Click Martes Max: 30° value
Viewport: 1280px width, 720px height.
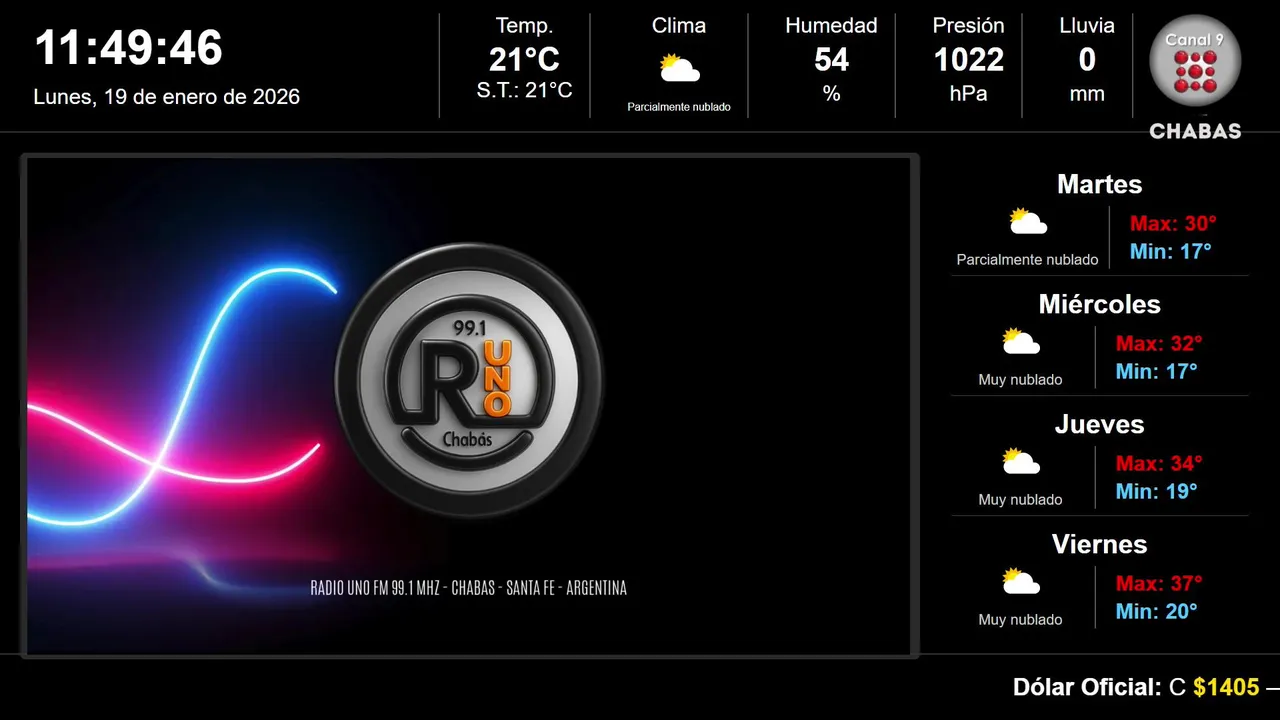pyautogui.click(x=1173, y=223)
